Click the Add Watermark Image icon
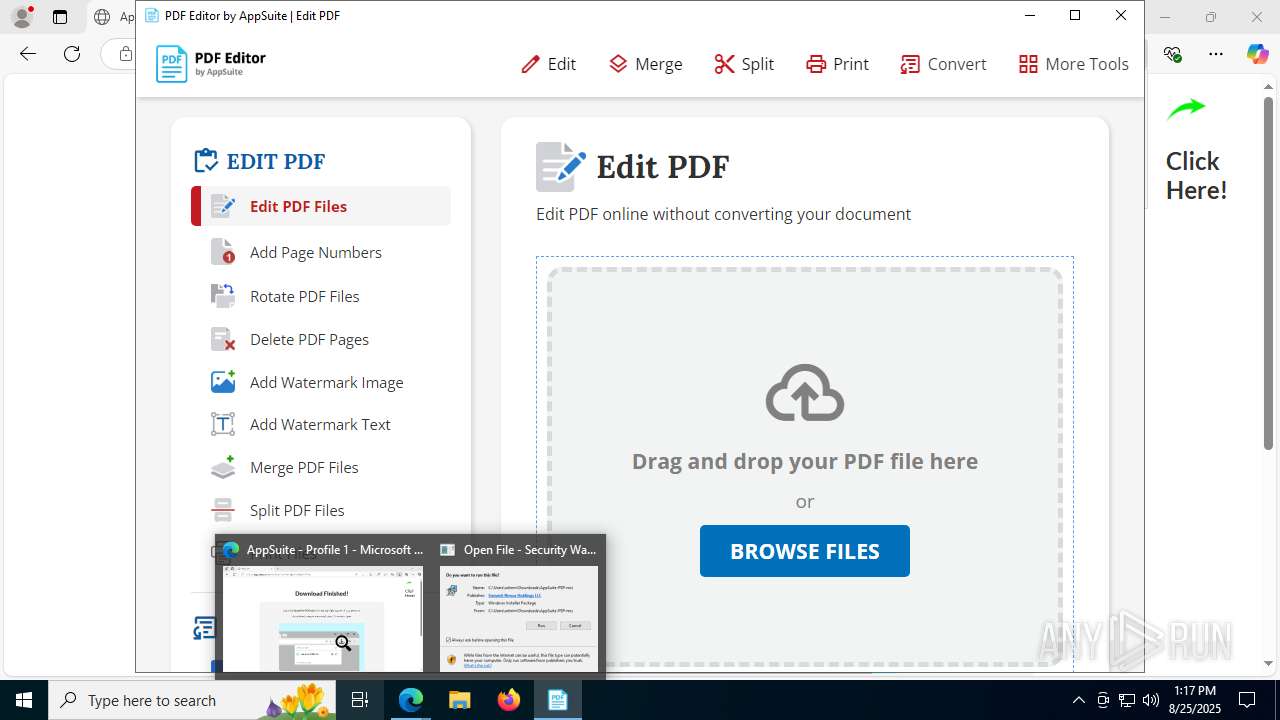The height and width of the screenshot is (720, 1280). pyautogui.click(x=223, y=382)
